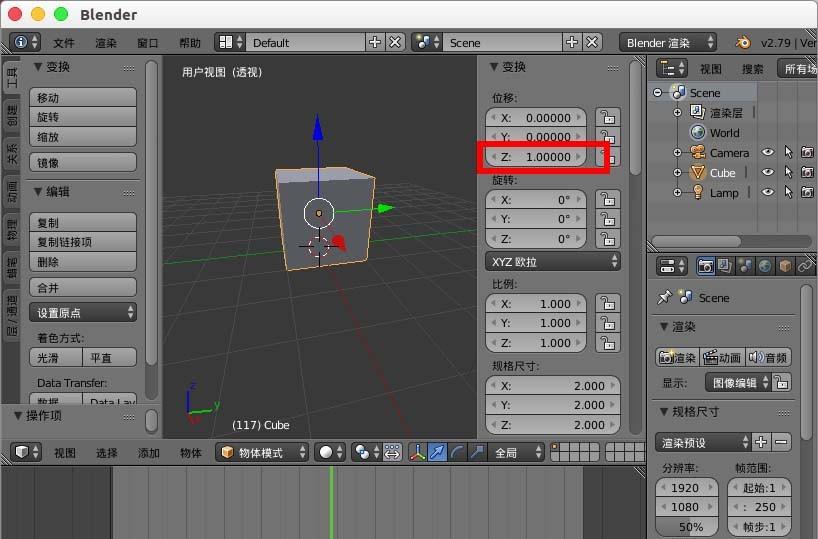Viewport: 818px width, 539px height.
Task: Open the 帮助 menu
Action: [190, 43]
